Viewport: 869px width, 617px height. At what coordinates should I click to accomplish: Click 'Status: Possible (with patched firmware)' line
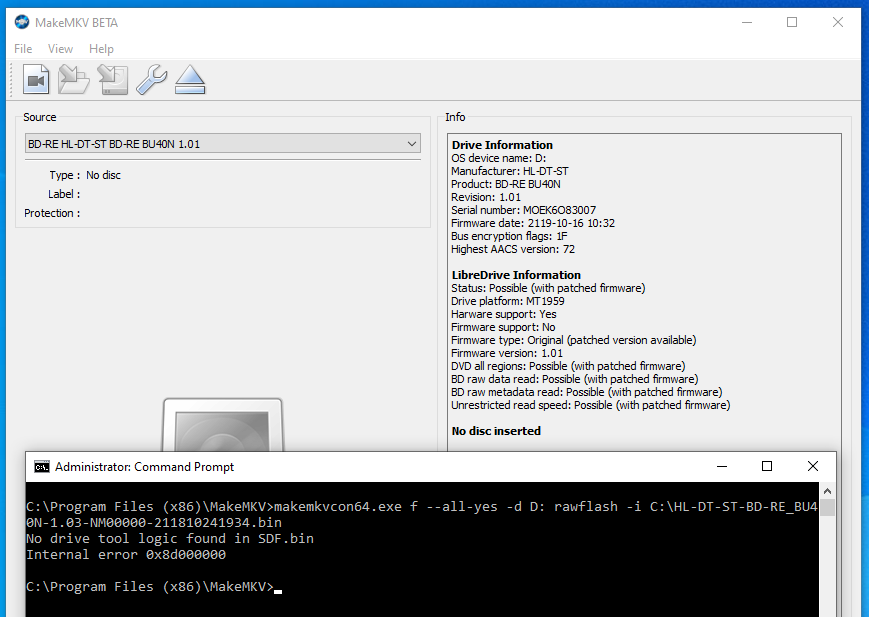(x=548, y=288)
